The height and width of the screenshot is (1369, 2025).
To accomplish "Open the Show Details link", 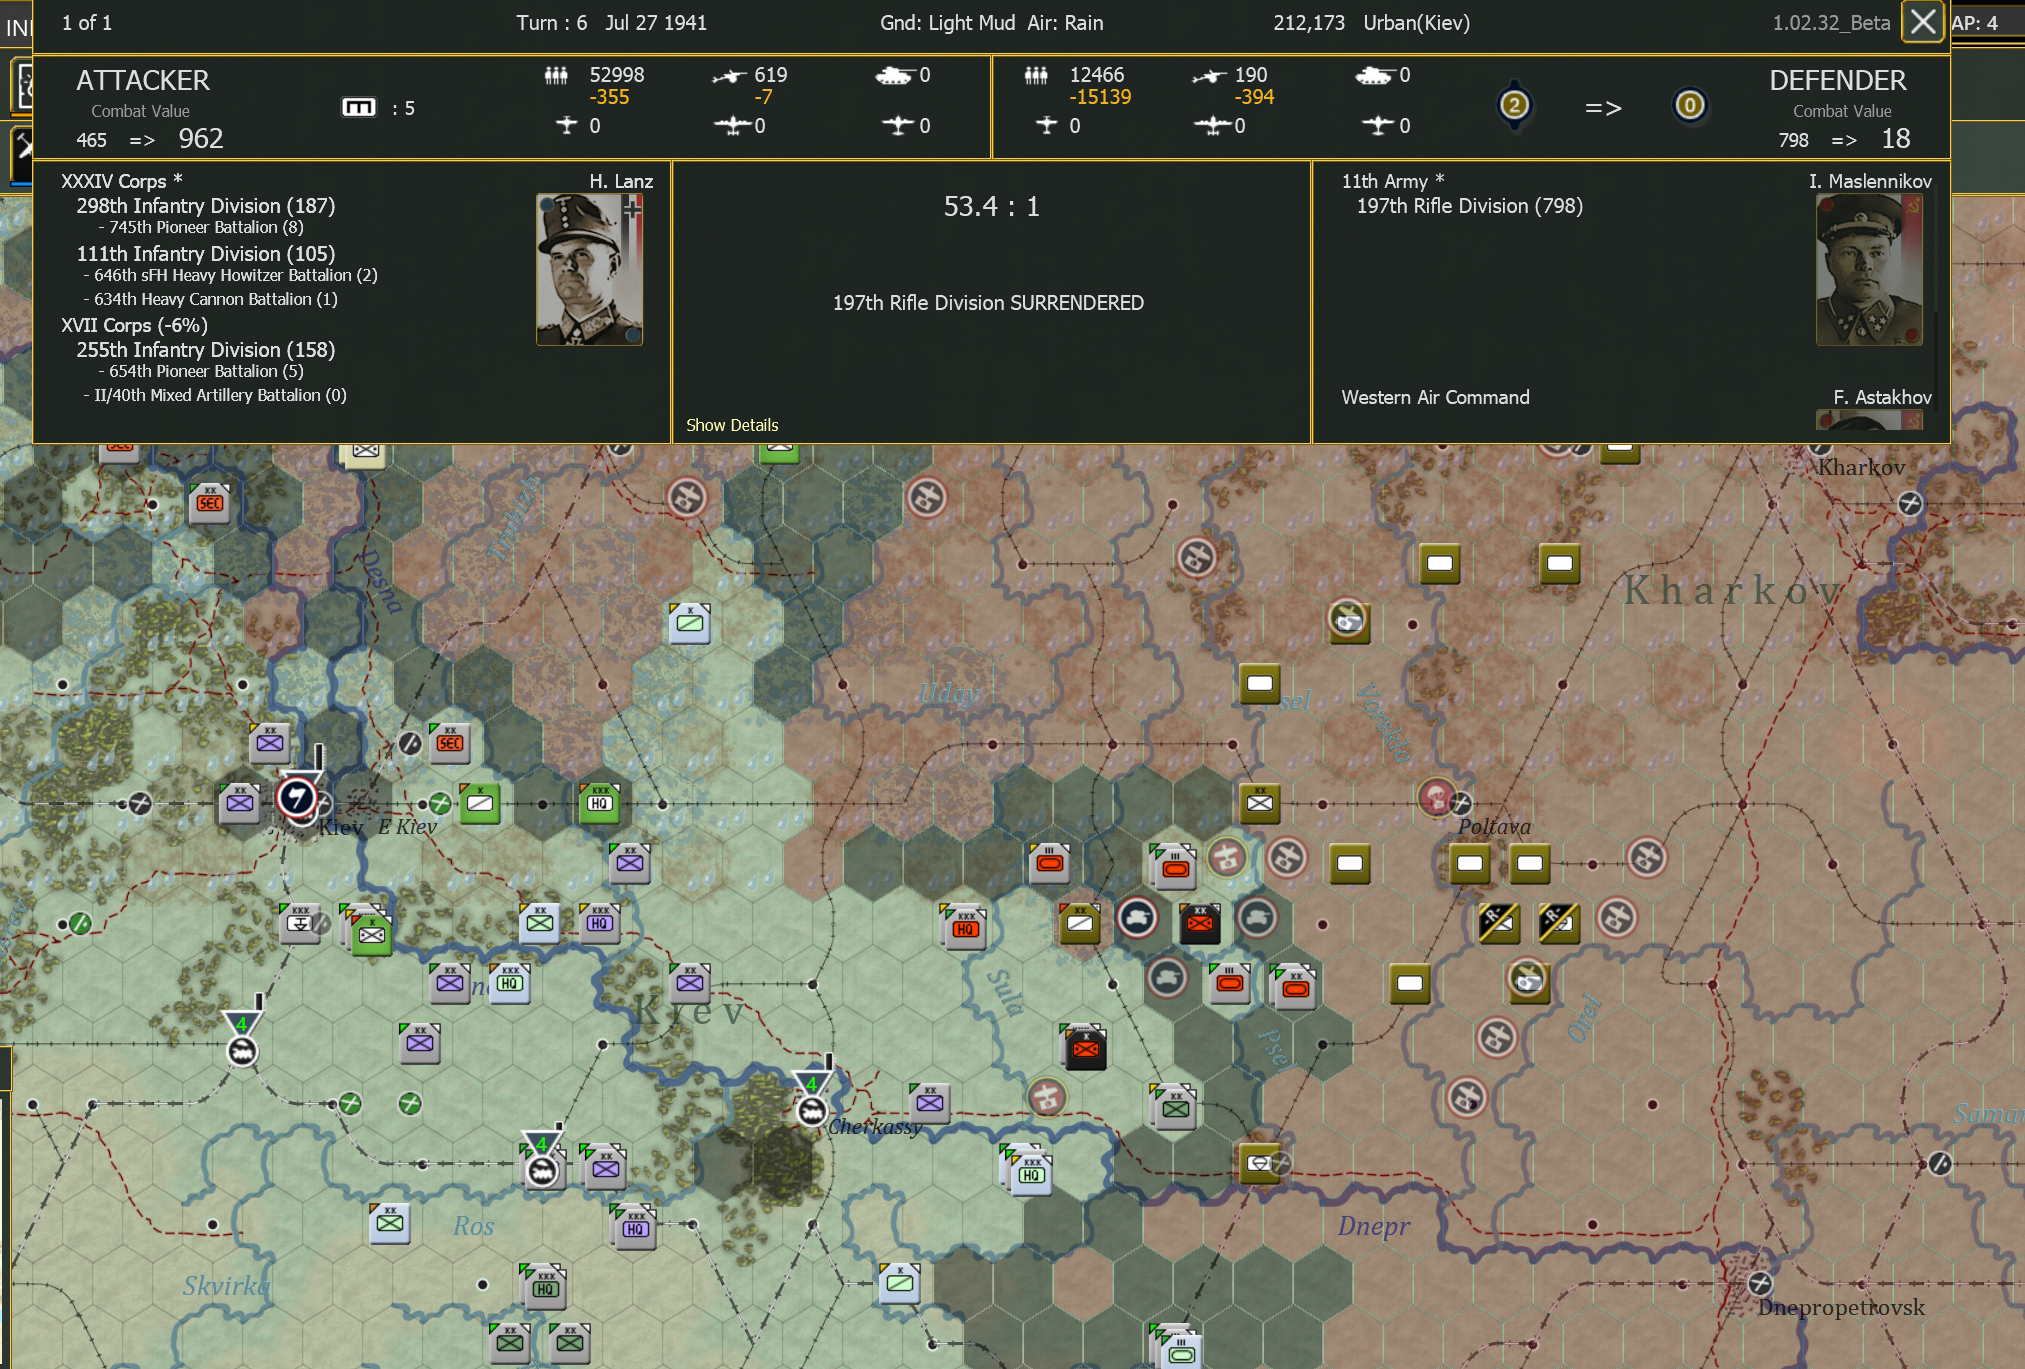I will click(732, 425).
